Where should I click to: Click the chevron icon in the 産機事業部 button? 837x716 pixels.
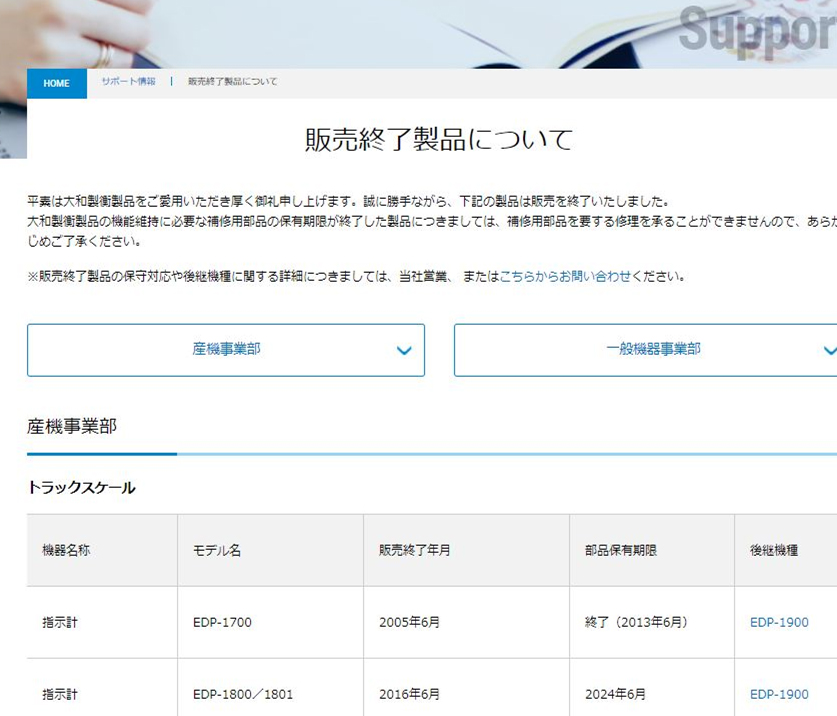click(404, 351)
